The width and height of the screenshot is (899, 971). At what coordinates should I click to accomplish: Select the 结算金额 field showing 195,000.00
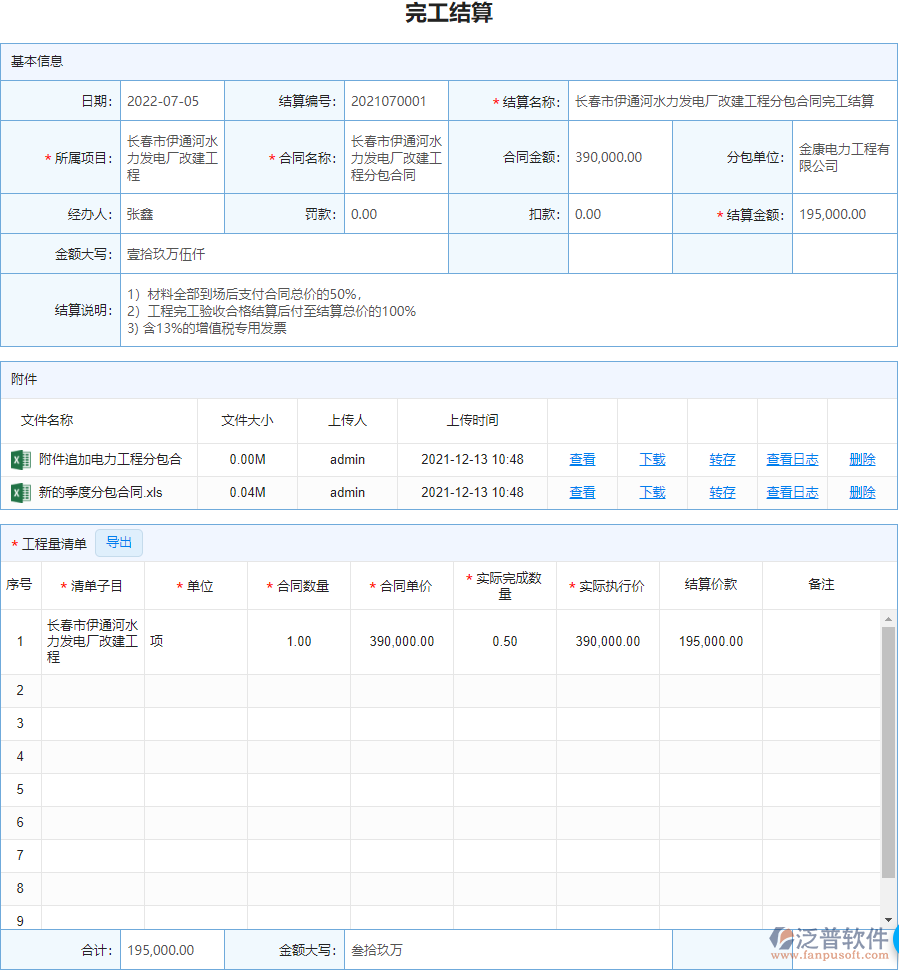tap(845, 214)
